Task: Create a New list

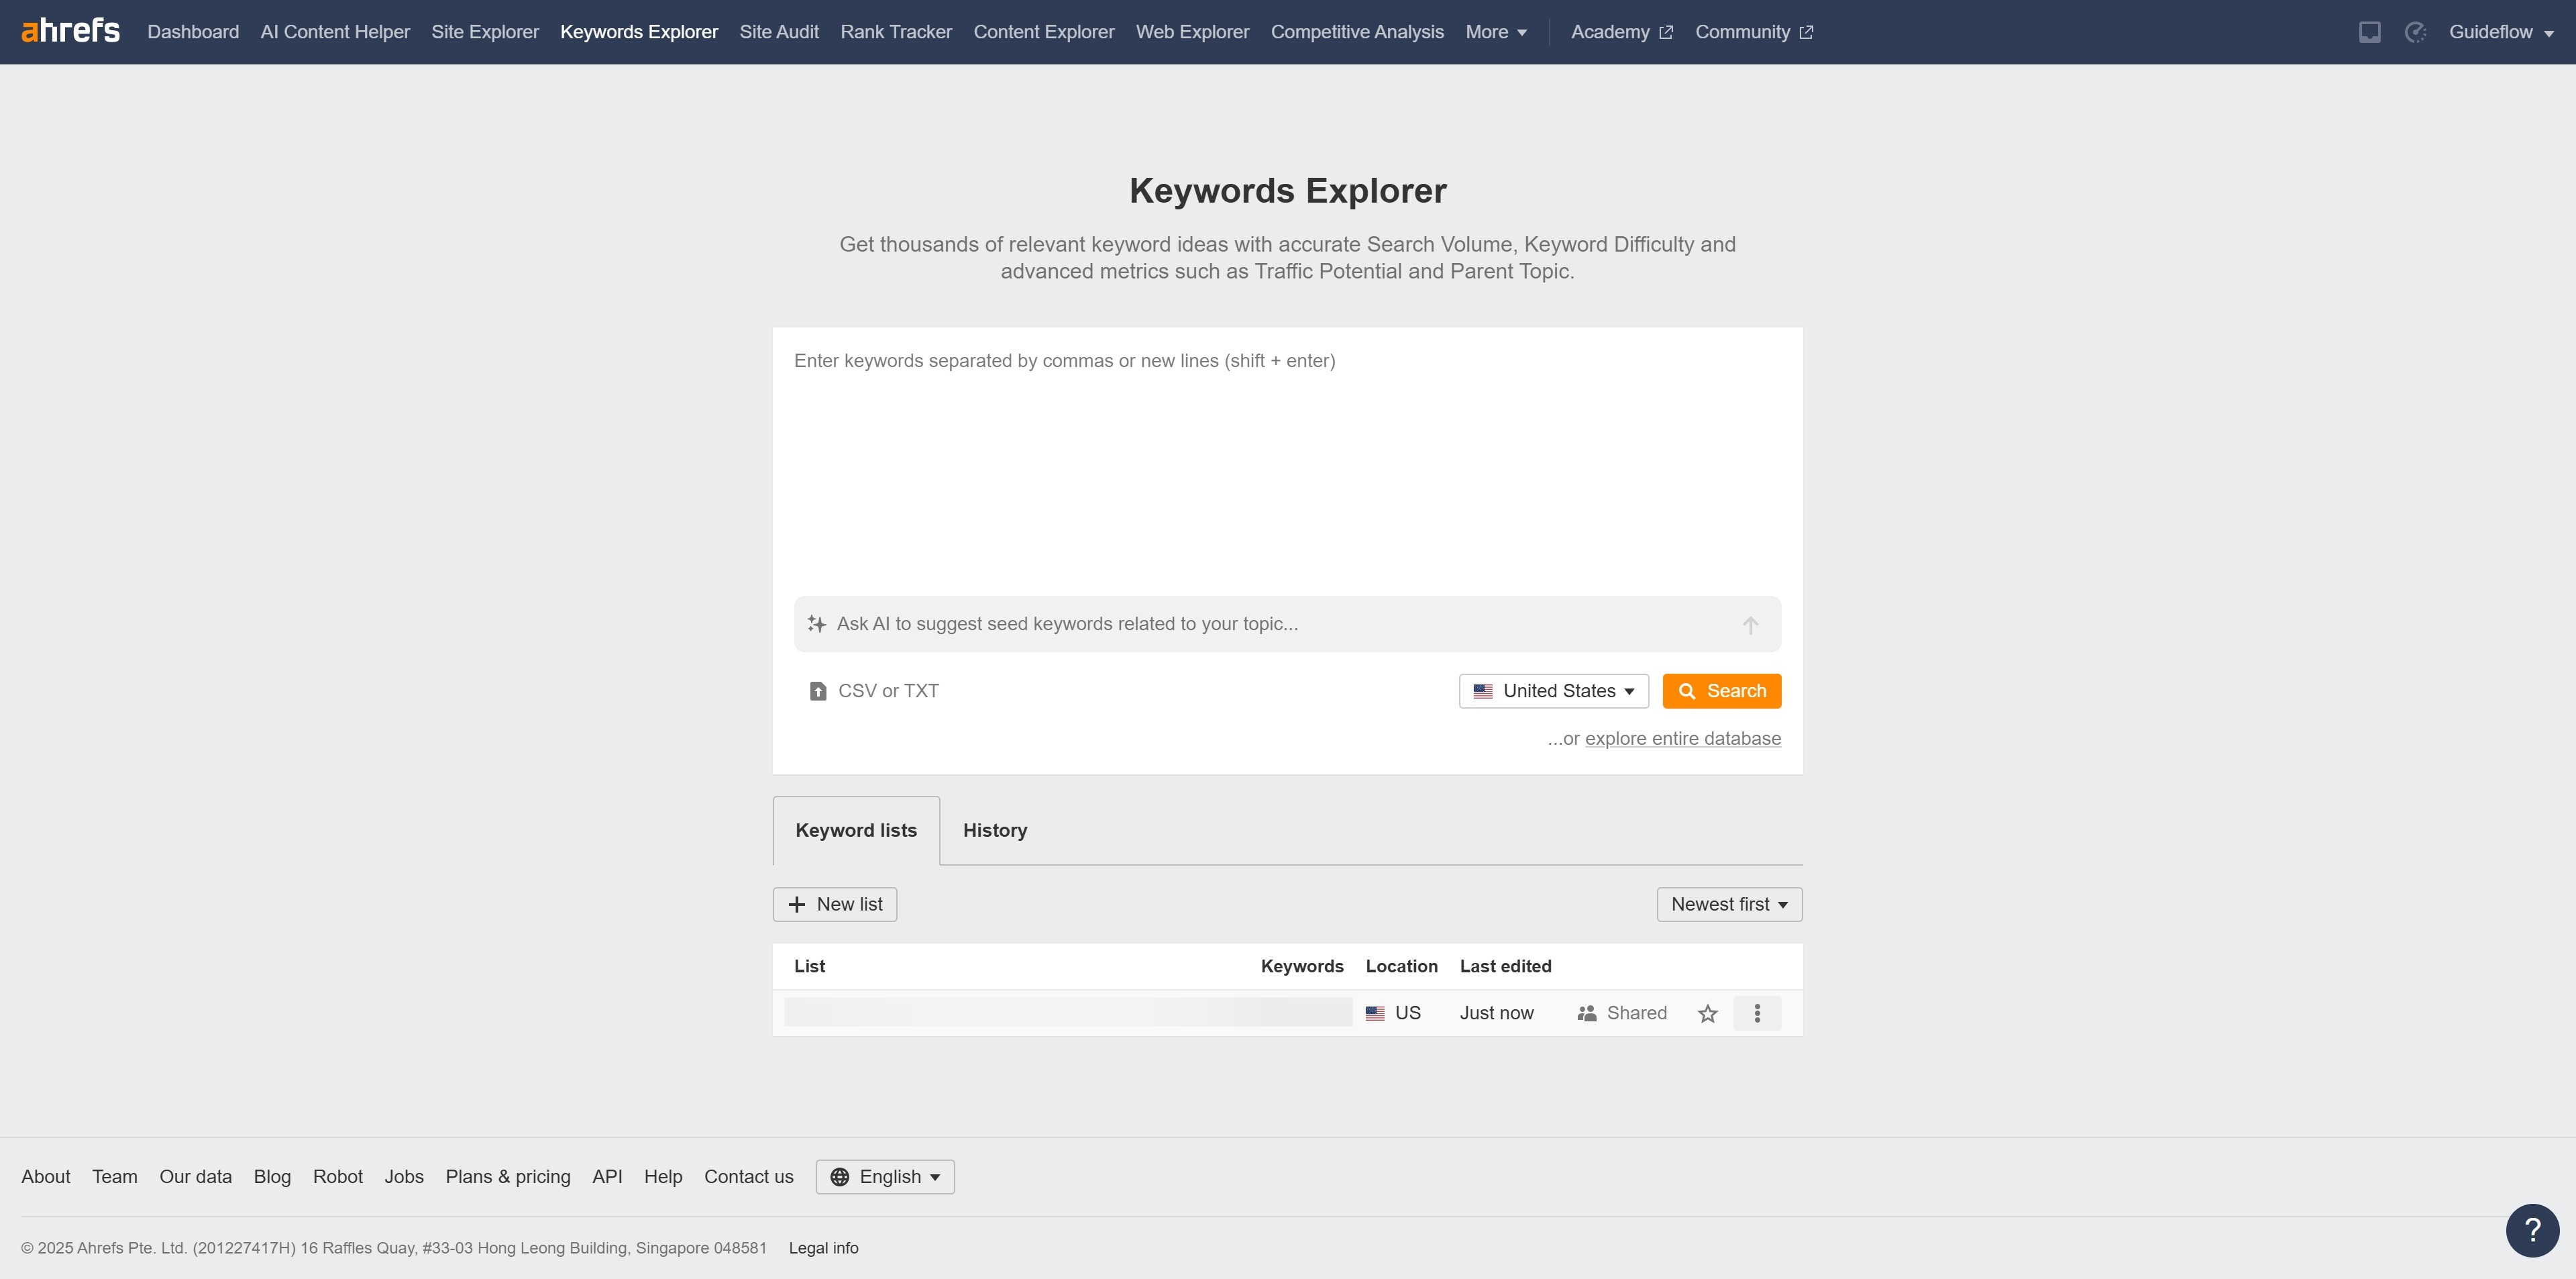Action: [x=834, y=904]
